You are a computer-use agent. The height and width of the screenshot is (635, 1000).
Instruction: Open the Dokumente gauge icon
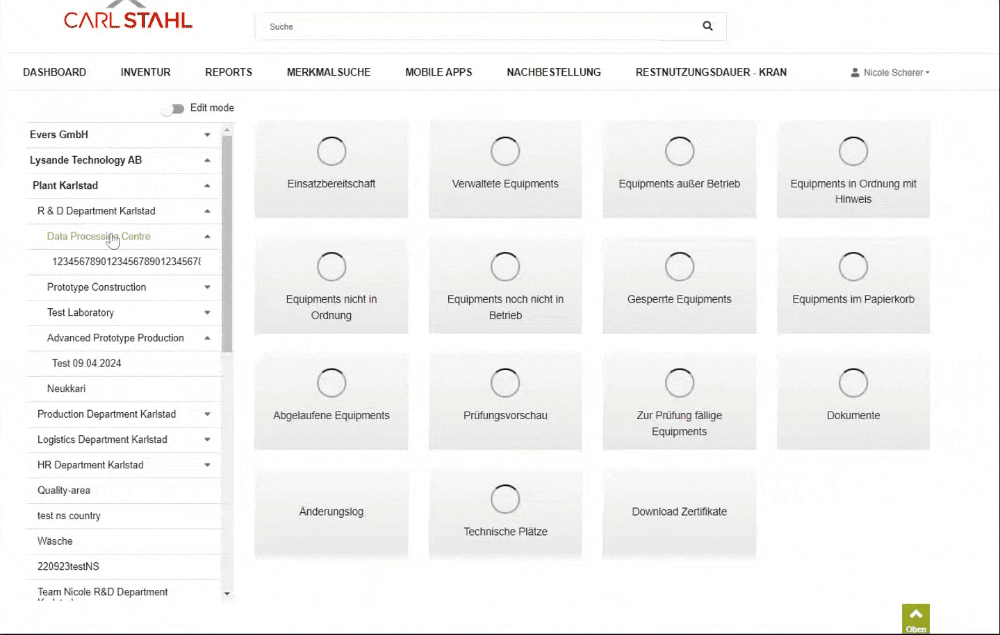coord(853,382)
